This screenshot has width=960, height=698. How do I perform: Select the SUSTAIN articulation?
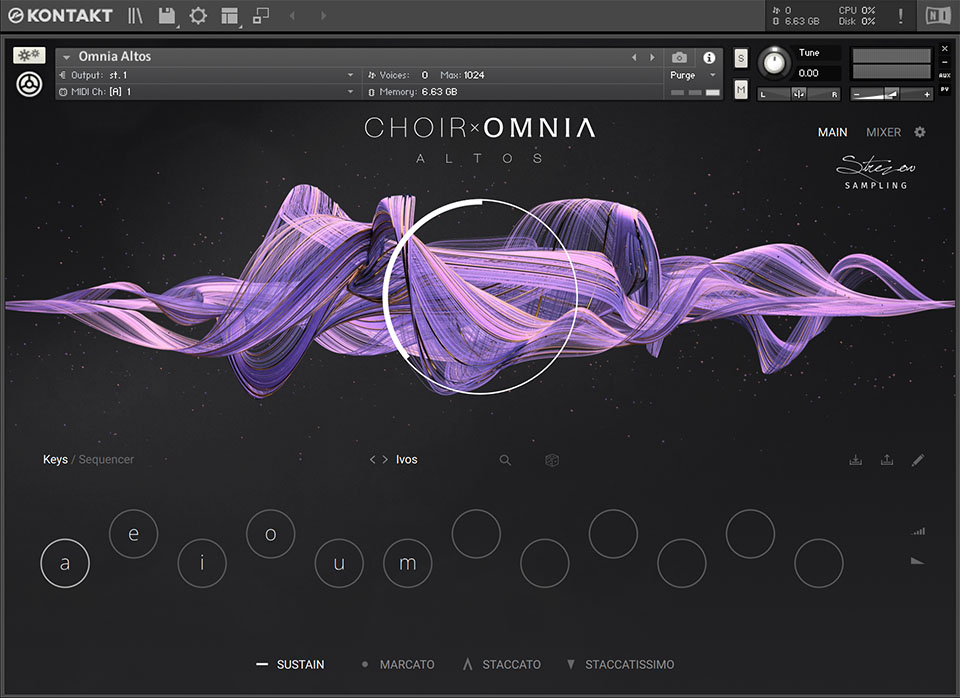pyautogui.click(x=290, y=664)
